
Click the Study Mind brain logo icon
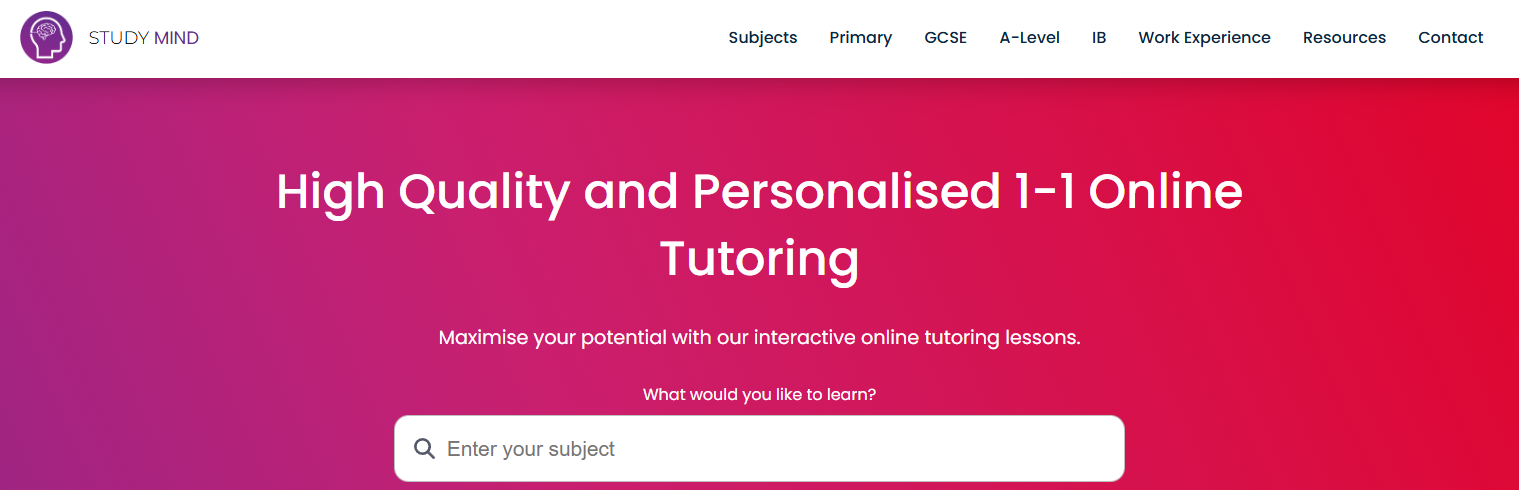[x=46, y=38]
